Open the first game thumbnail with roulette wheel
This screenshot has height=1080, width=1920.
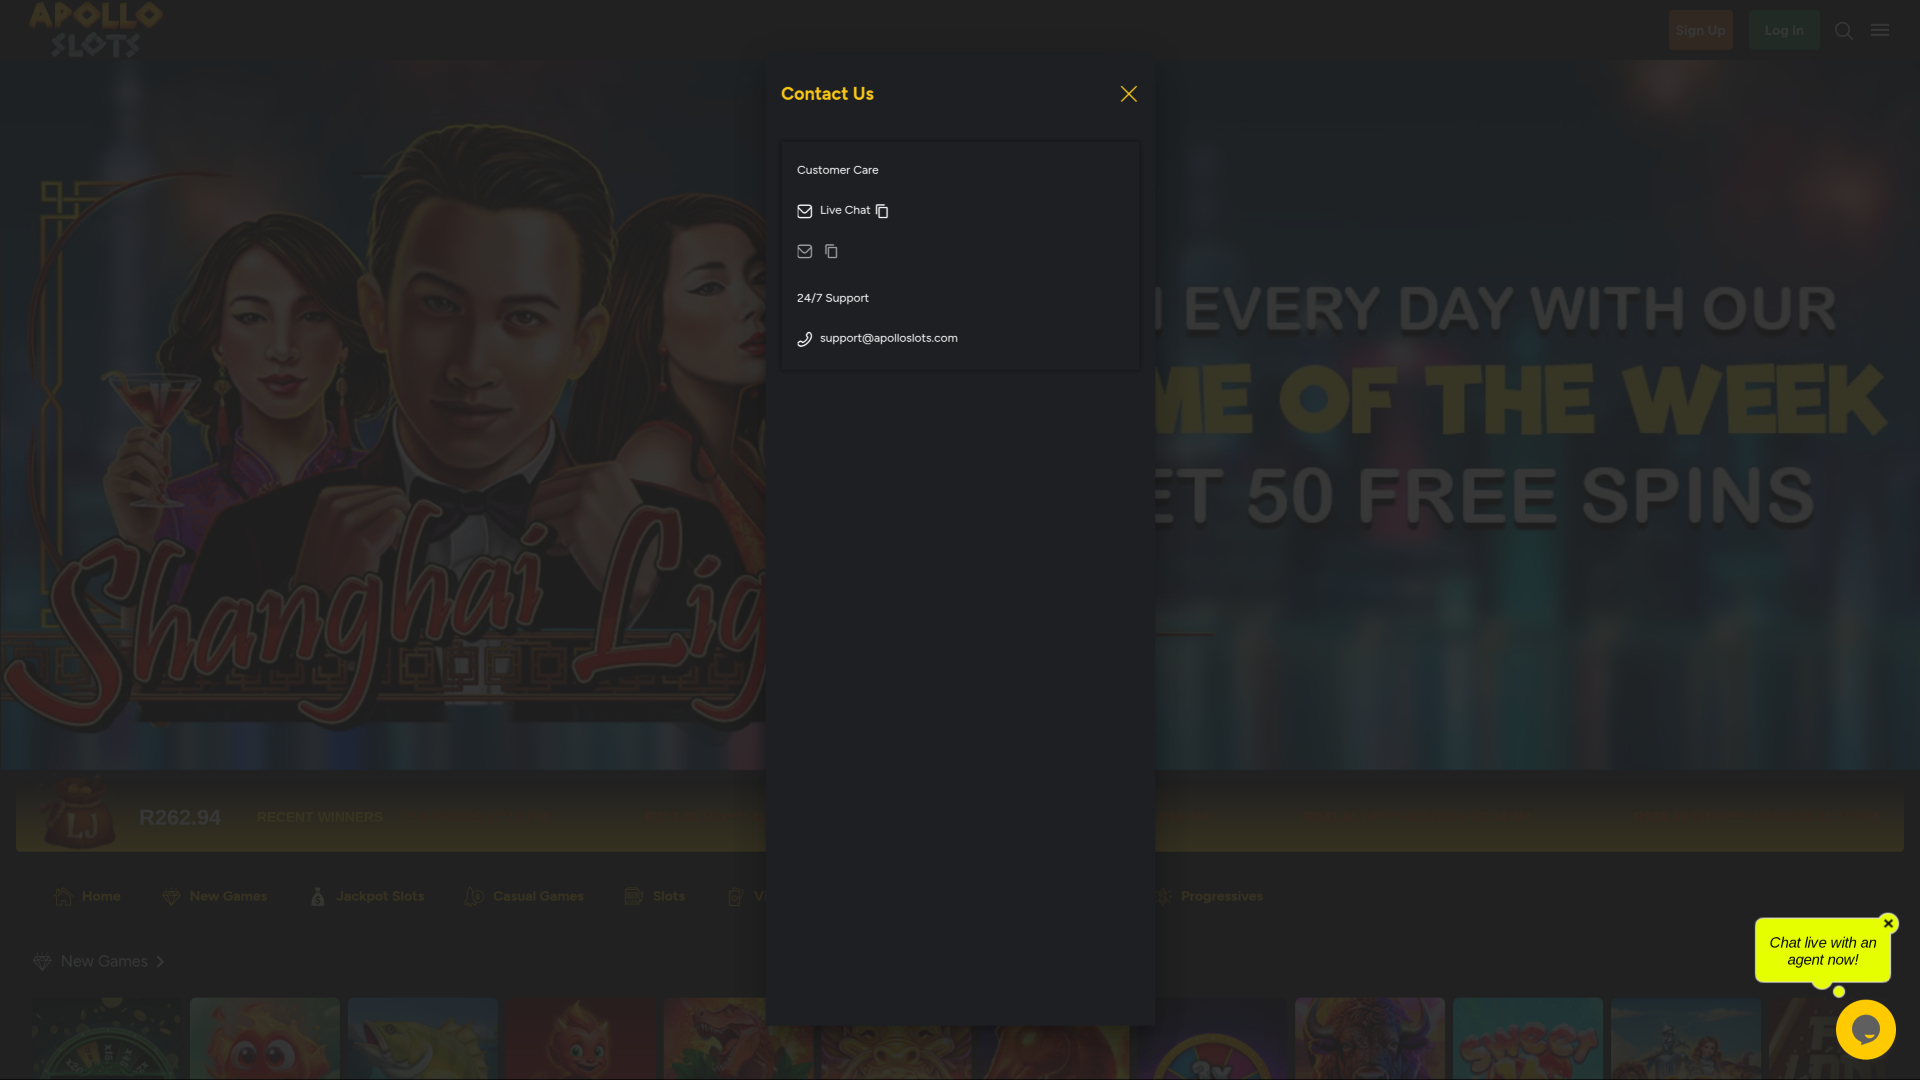107,1038
